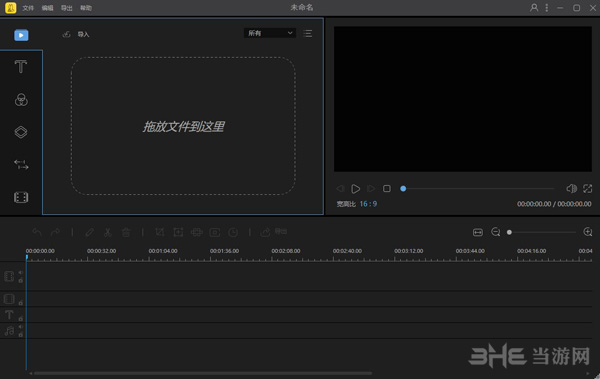Click the text track T icon
Screen dimensions: 600x379
[x=9, y=315]
